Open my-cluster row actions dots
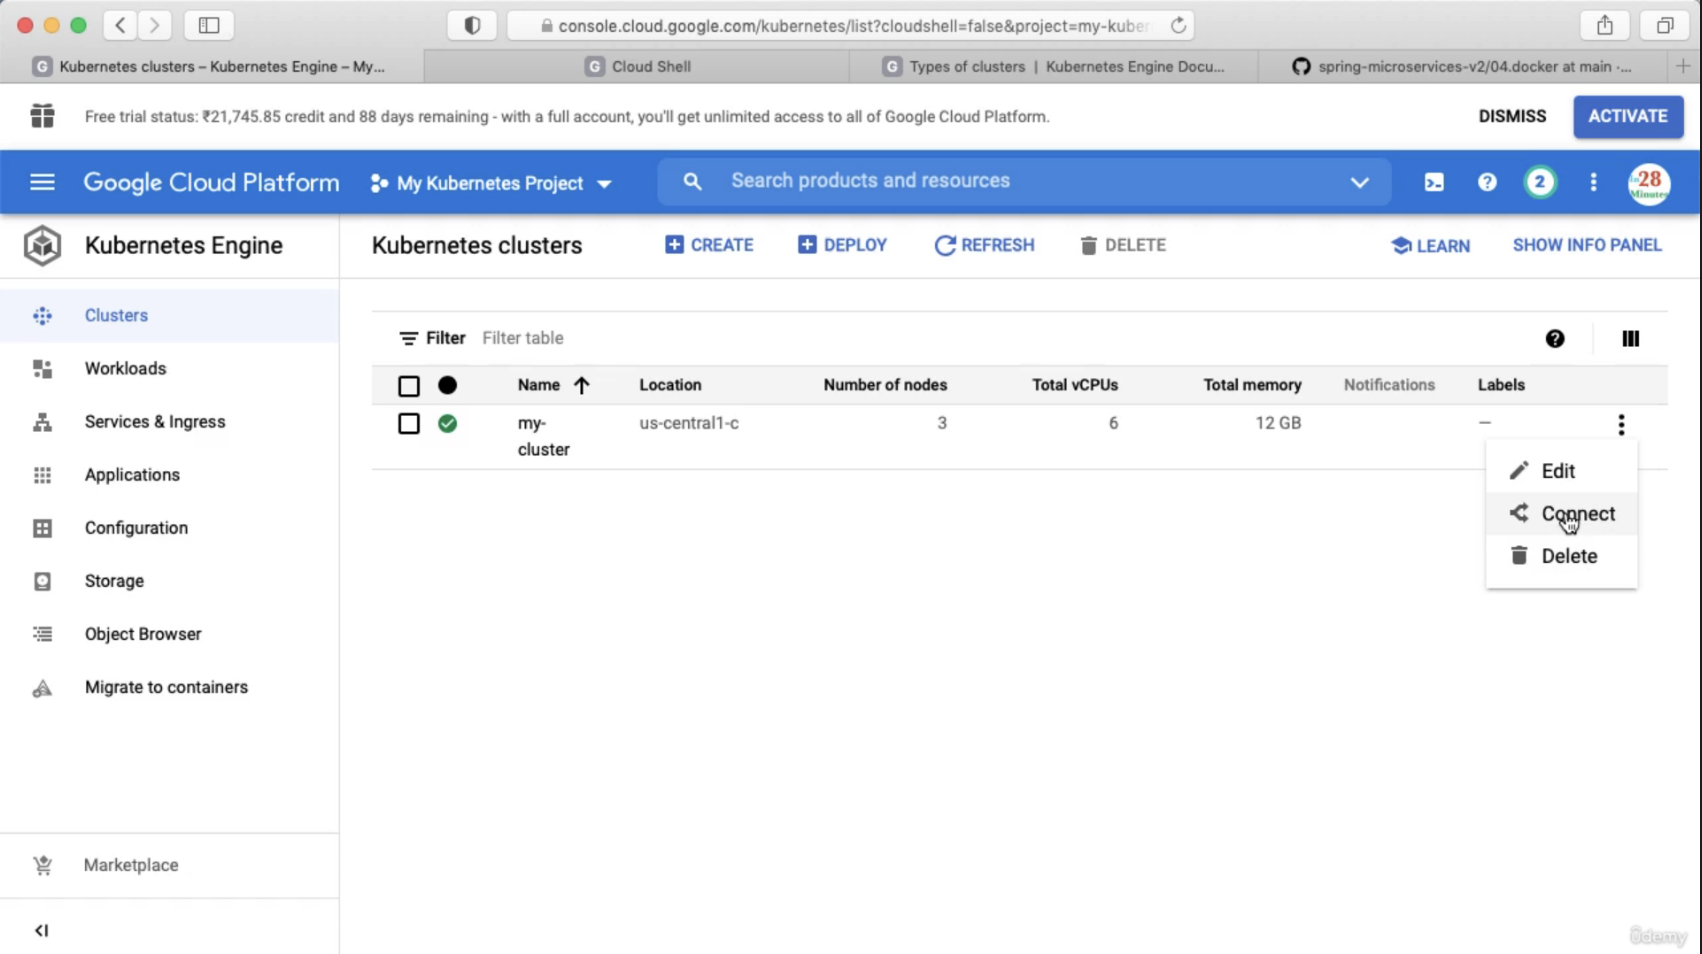The height and width of the screenshot is (954, 1702). [x=1621, y=424]
